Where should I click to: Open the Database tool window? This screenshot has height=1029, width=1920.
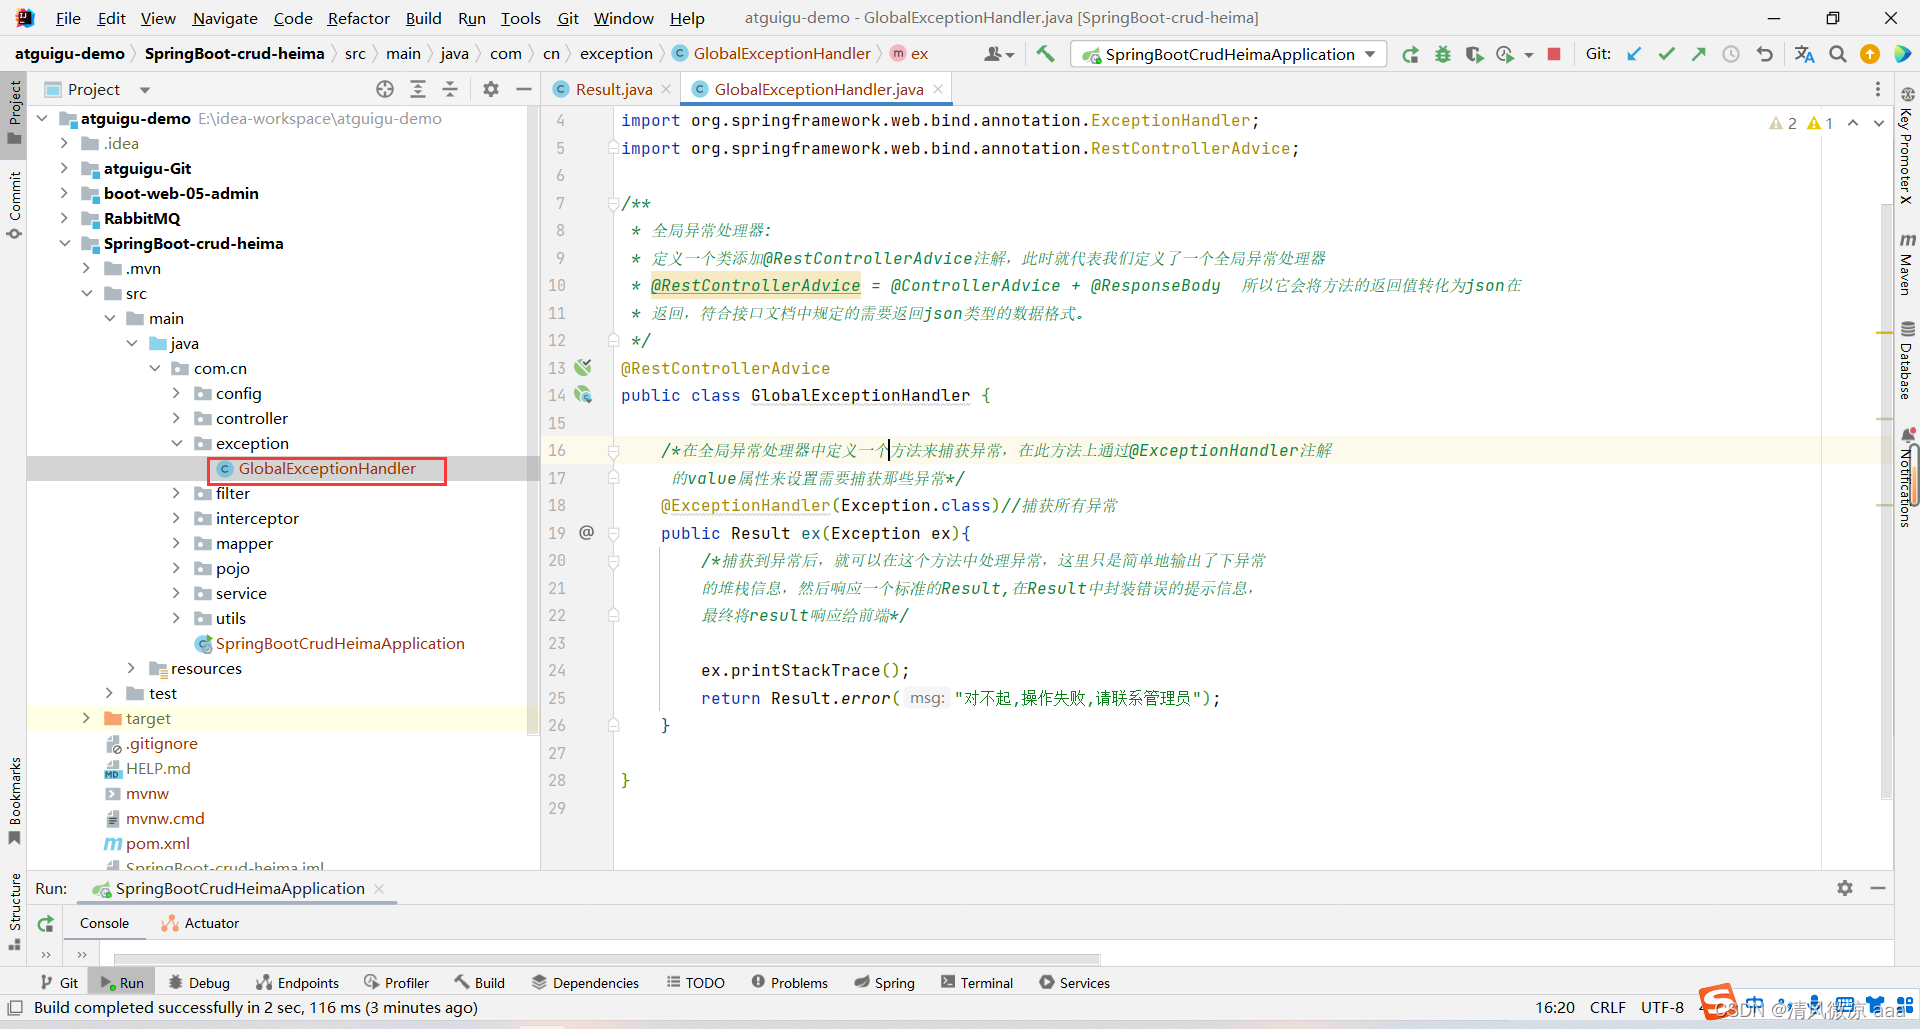coord(1906,360)
